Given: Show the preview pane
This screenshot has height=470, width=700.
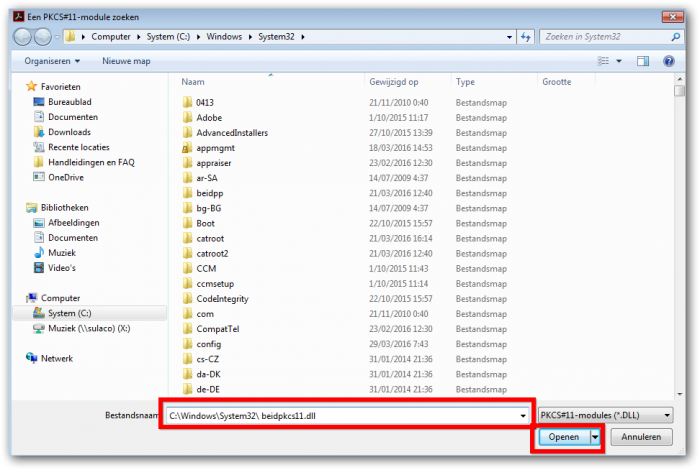Looking at the screenshot, I should point(643,61).
